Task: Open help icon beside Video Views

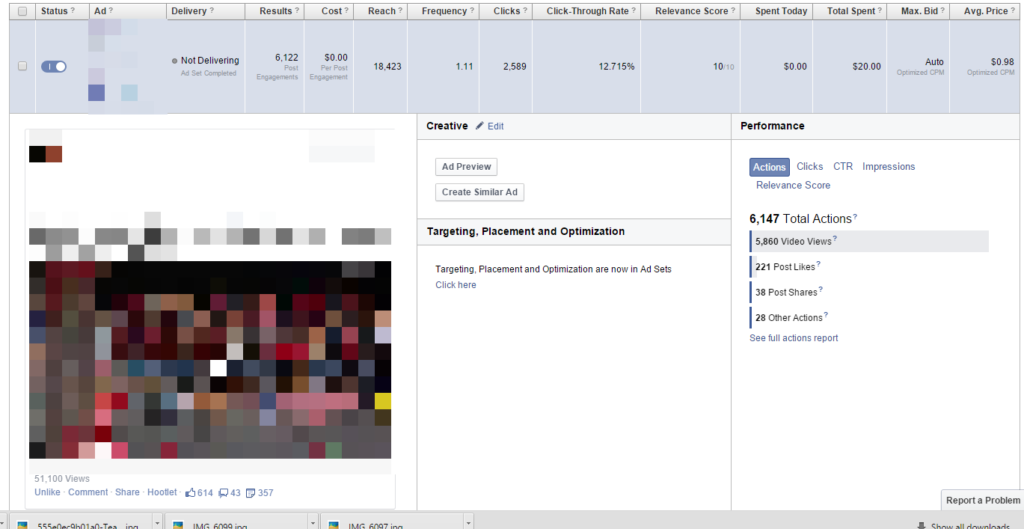Action: click(835, 239)
